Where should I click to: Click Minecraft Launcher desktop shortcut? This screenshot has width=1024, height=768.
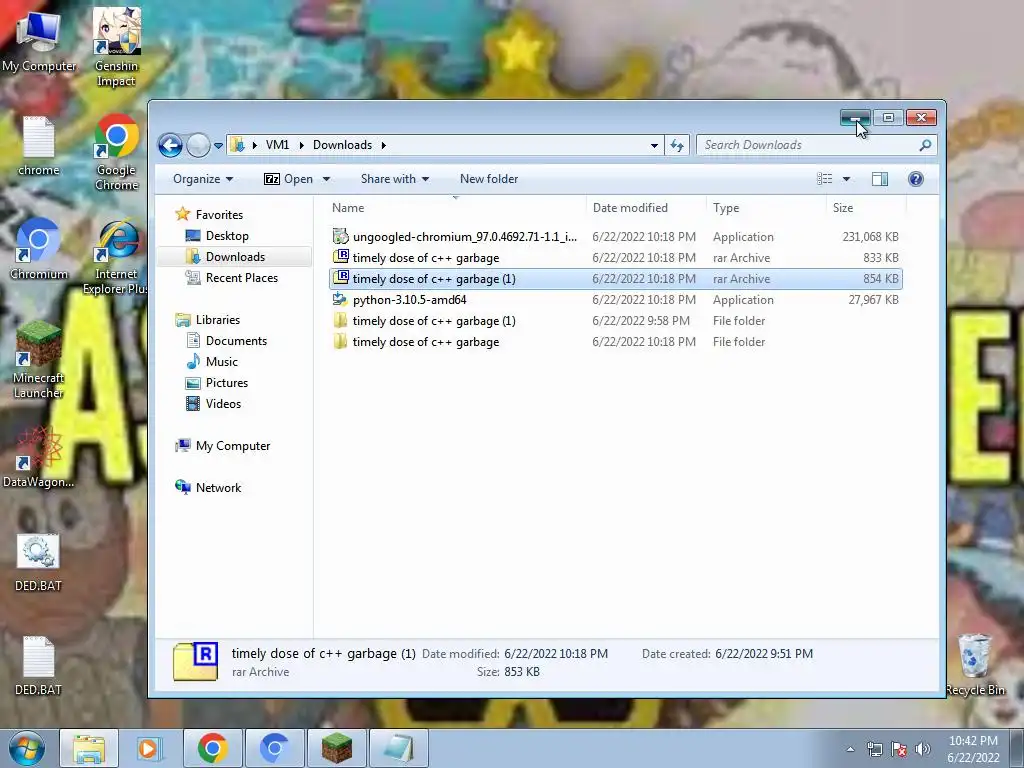39,360
